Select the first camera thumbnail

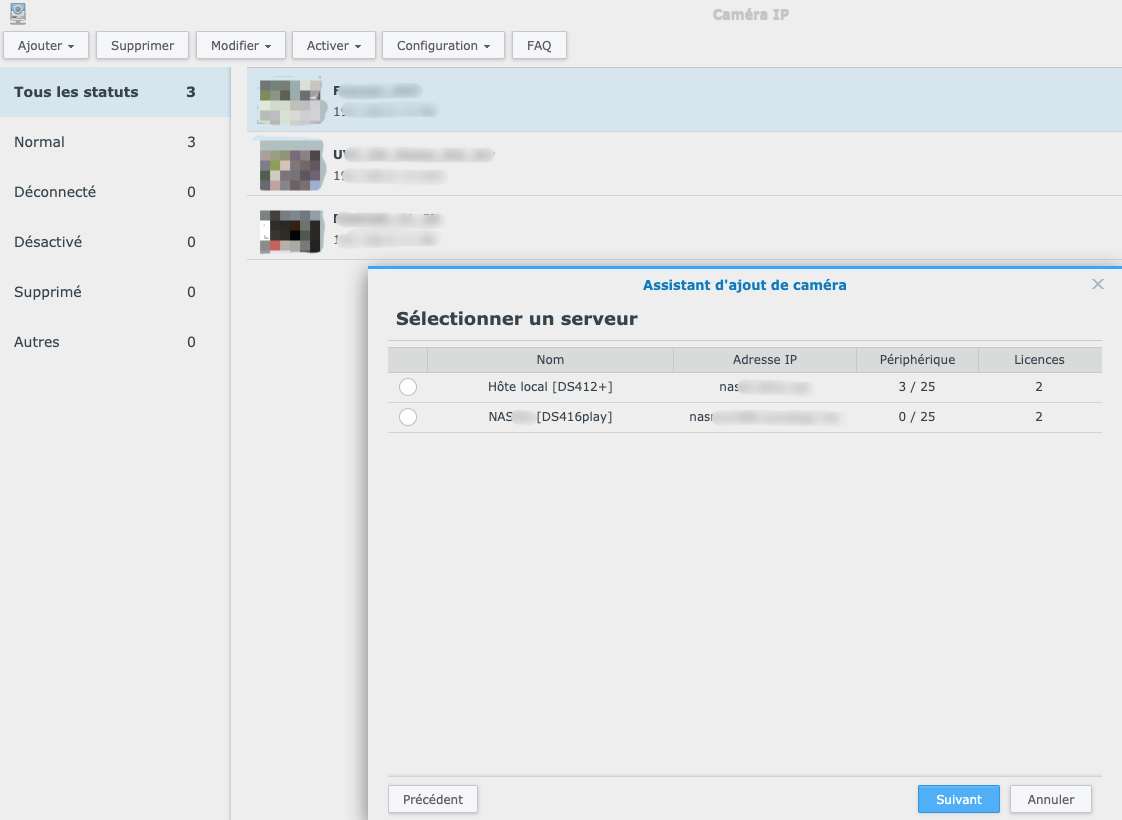(x=290, y=100)
